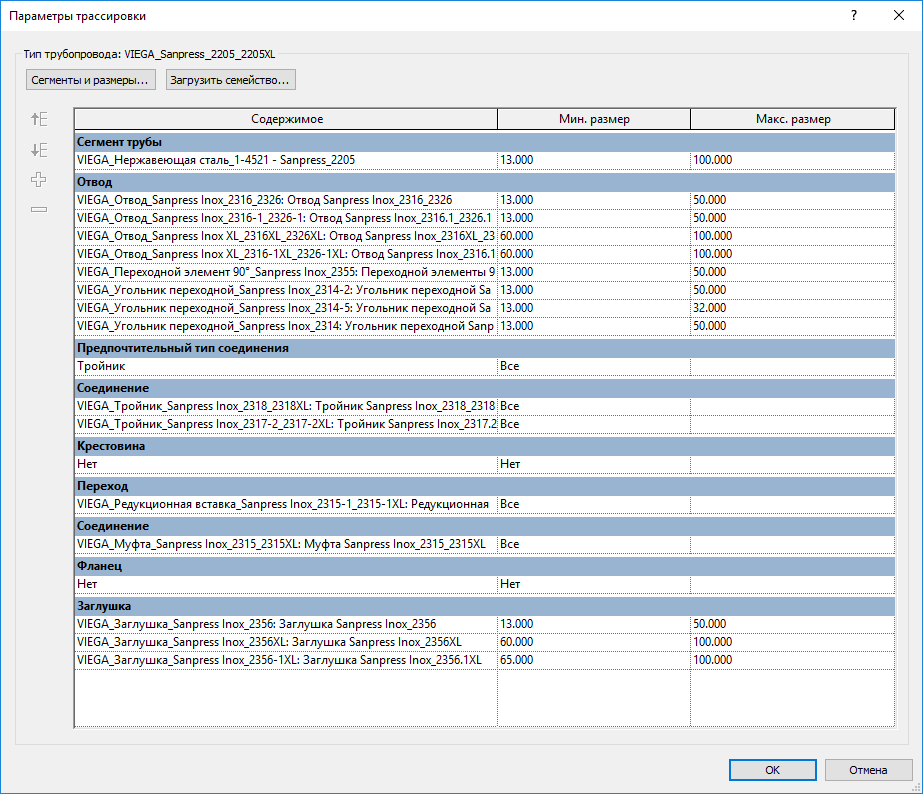Select the Фланец Нет content cell

coord(286,584)
